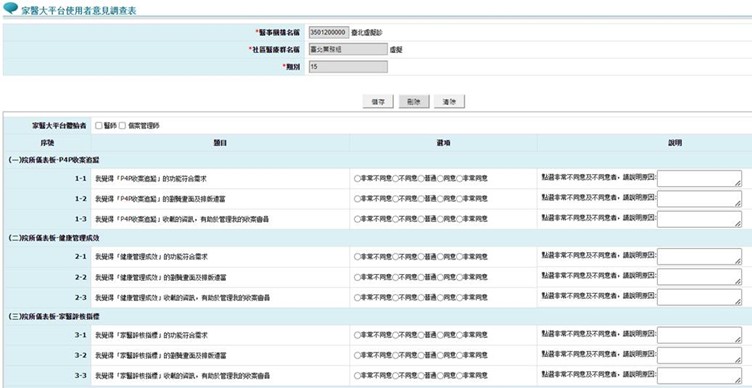Click the 家醫大平台體驗者 label
Screen dimensions: 752x388
pyautogui.click(x=59, y=126)
